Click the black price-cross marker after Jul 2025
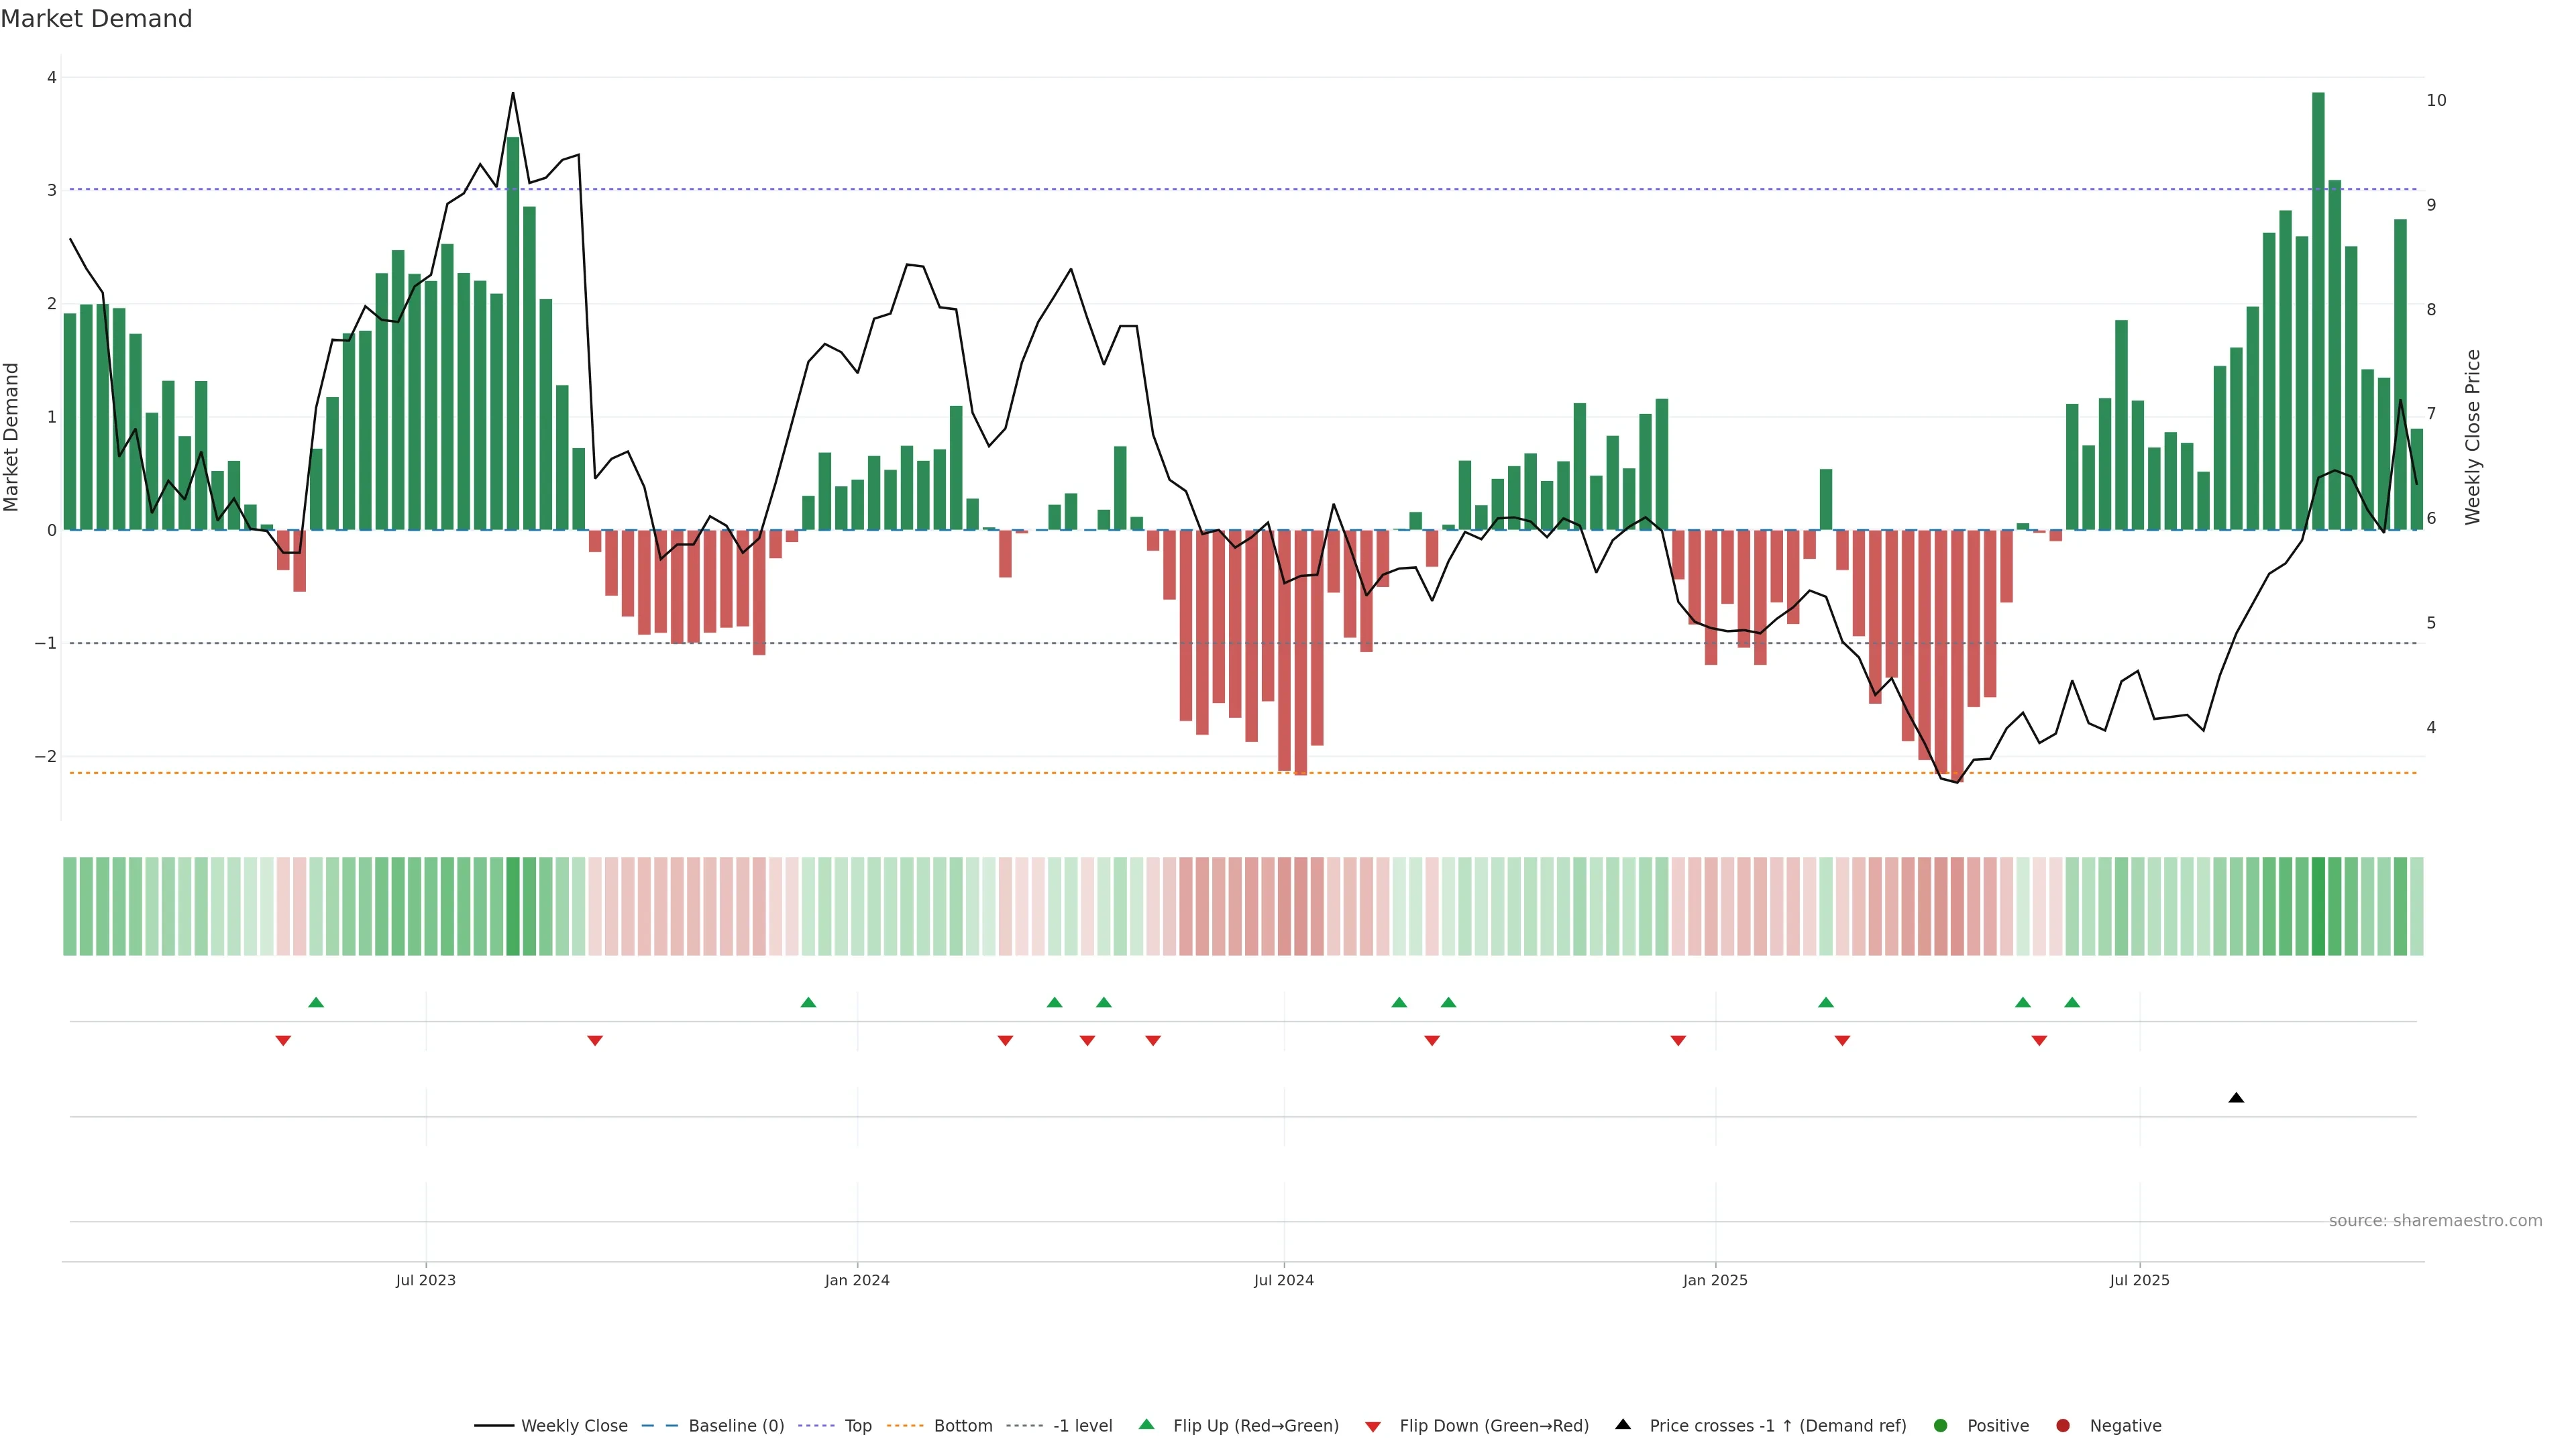This screenshot has width=2576, height=1449. (2236, 1098)
